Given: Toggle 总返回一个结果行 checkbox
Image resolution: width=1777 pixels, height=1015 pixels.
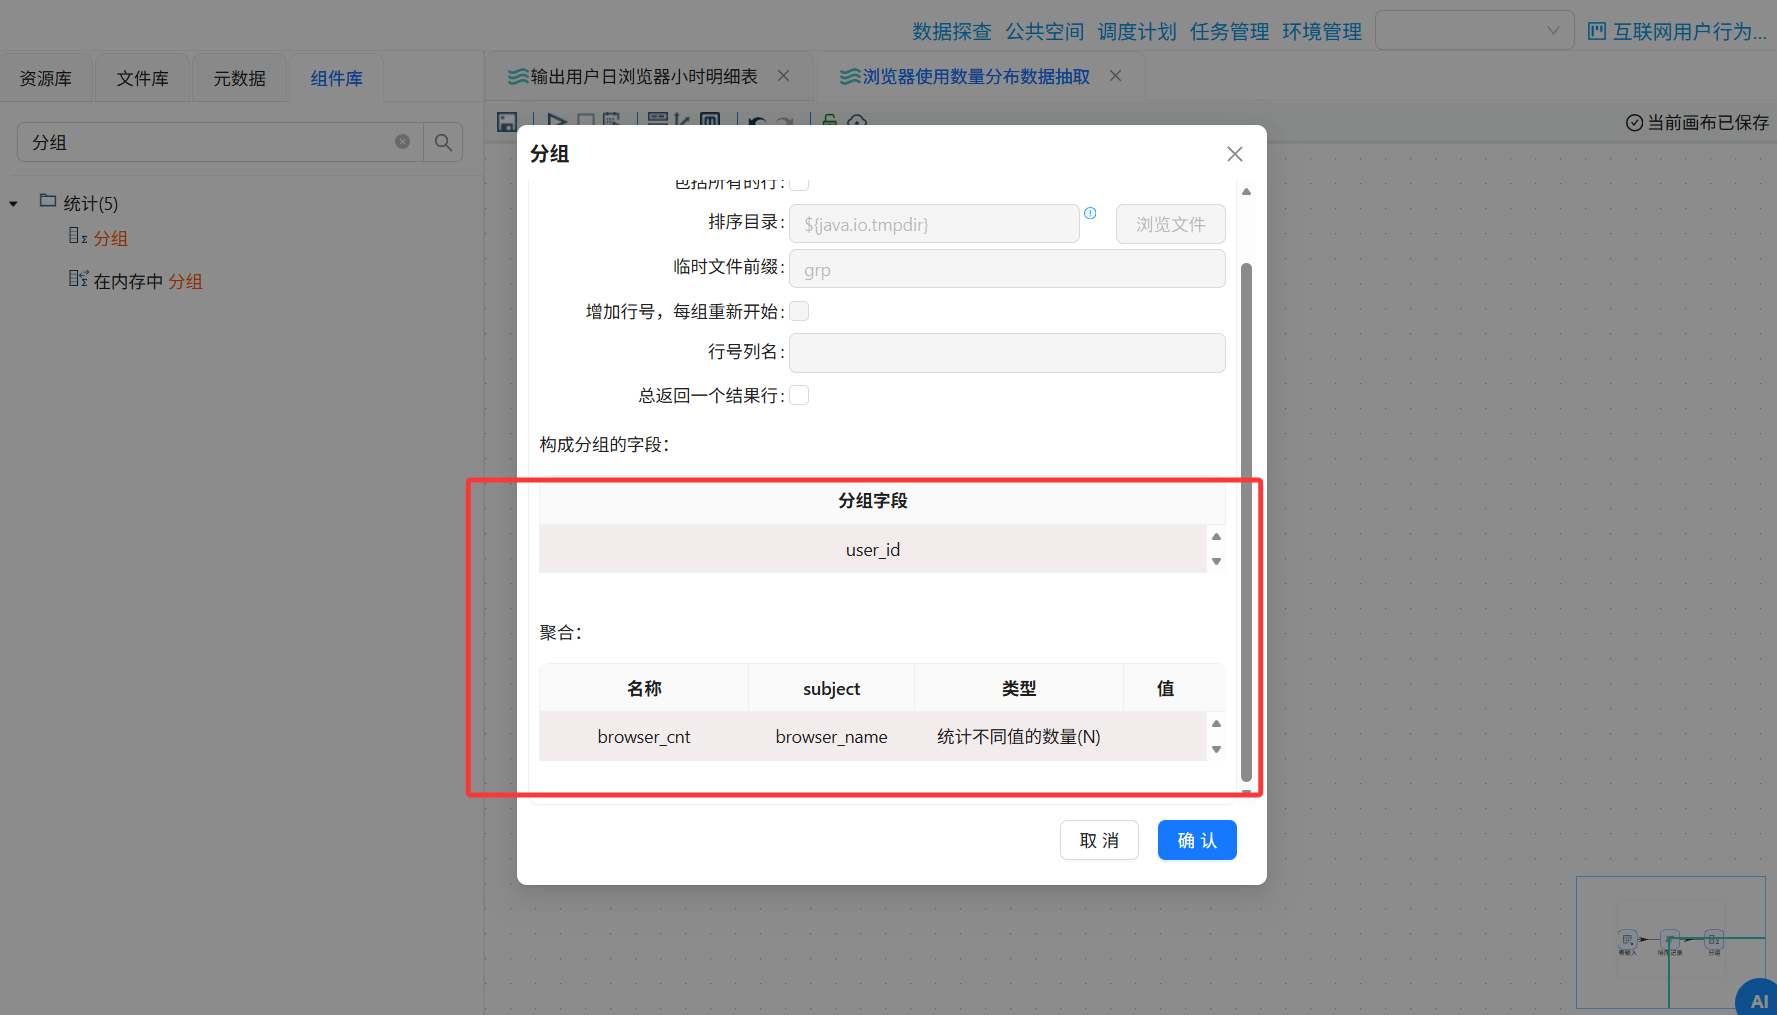Looking at the screenshot, I should (799, 395).
